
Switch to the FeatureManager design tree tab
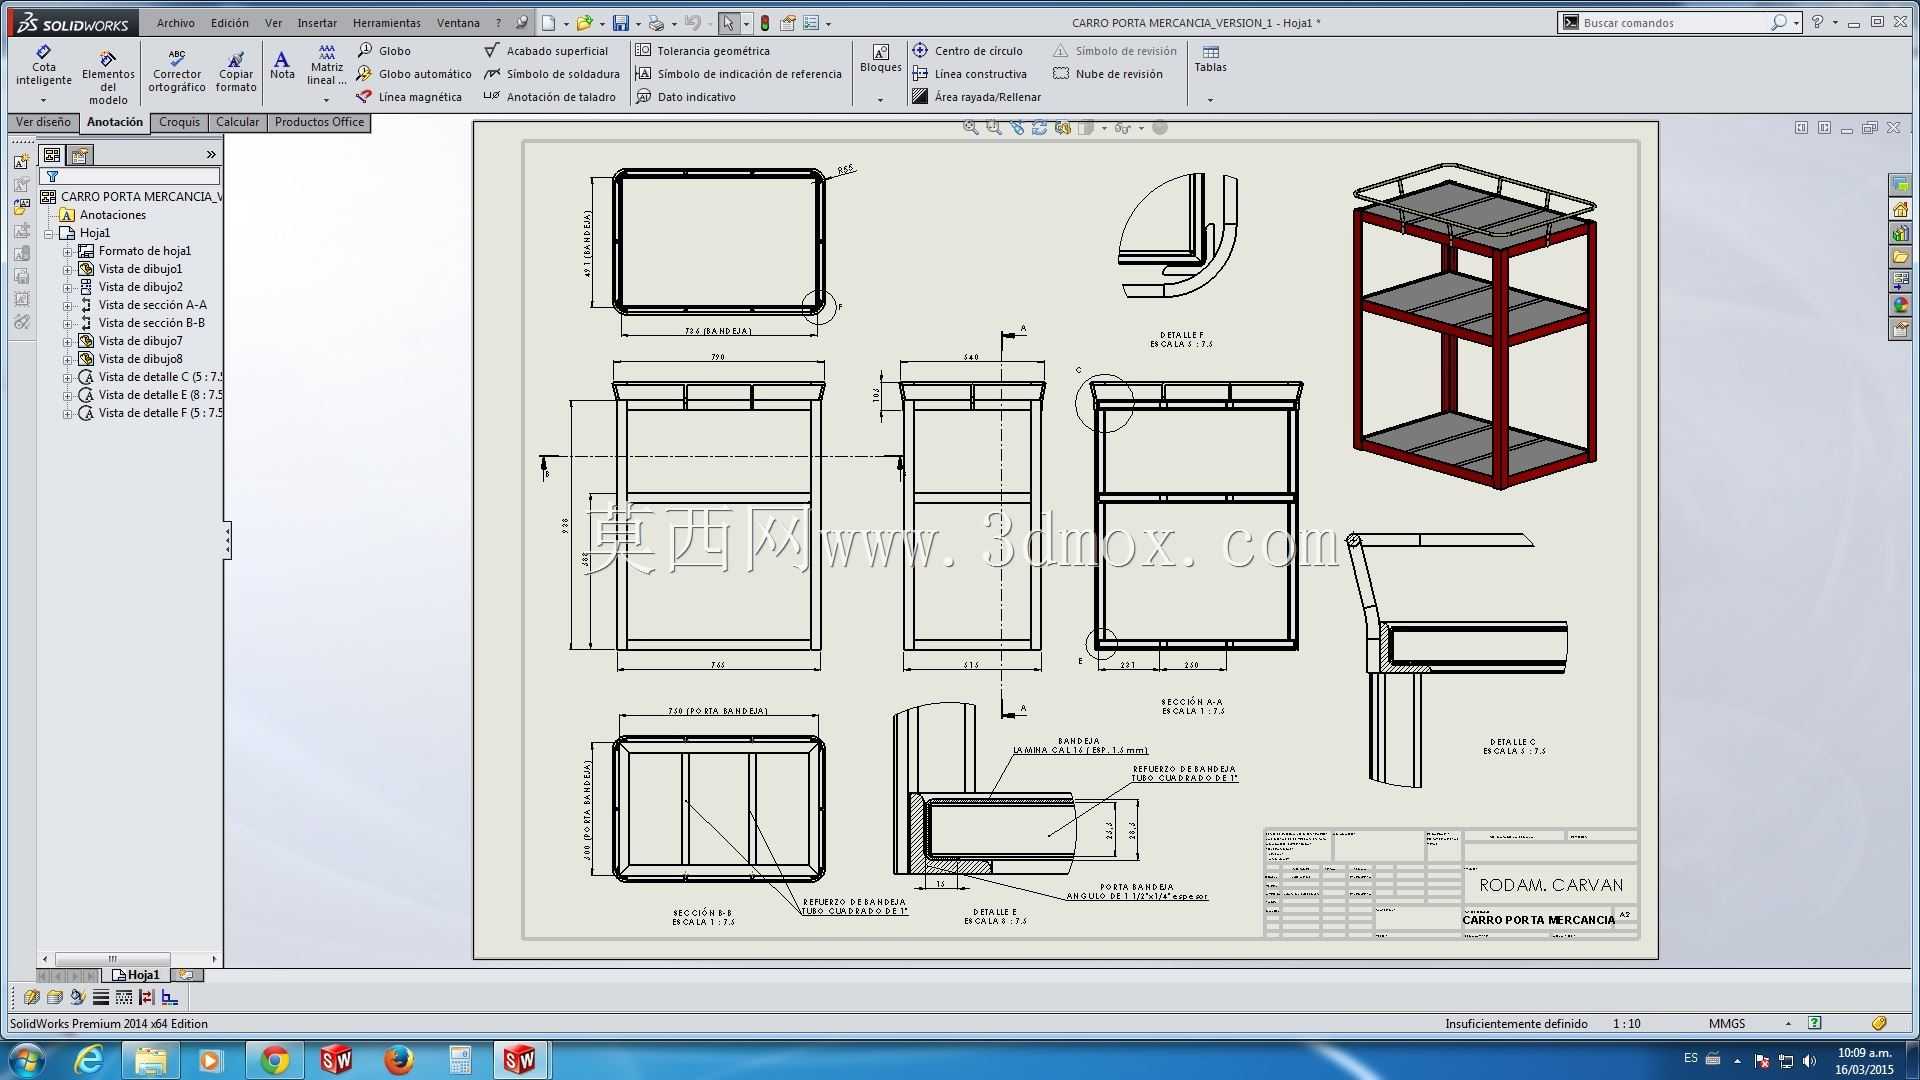(52, 155)
